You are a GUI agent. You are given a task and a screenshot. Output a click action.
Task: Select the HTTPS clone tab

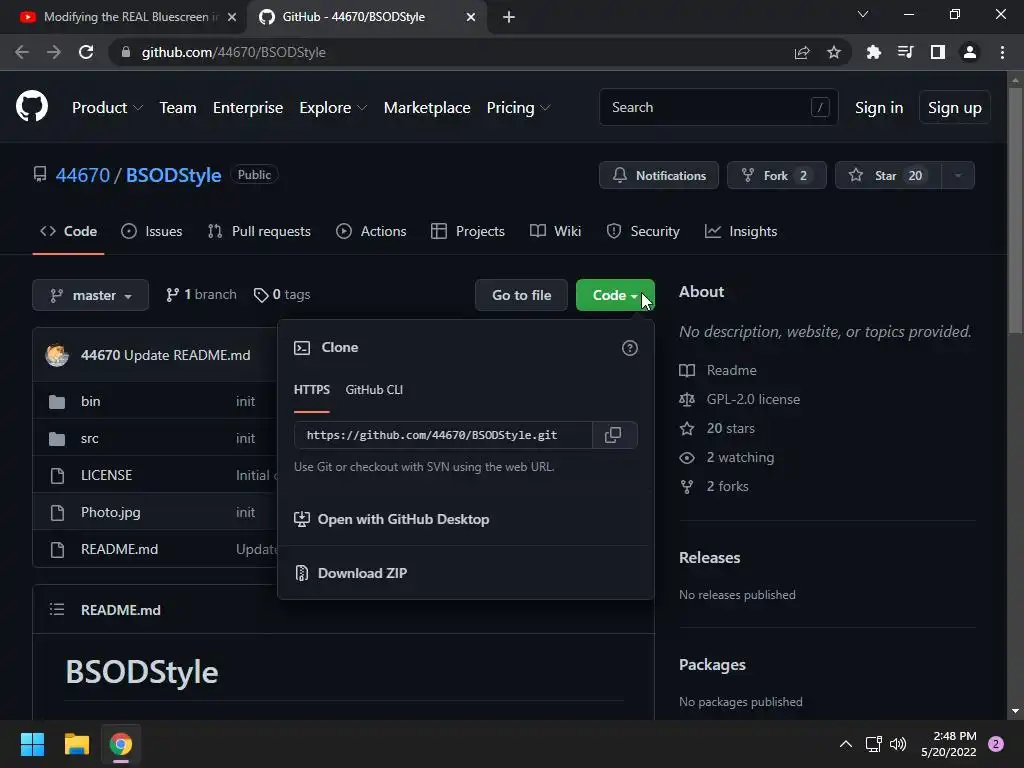[312, 390]
